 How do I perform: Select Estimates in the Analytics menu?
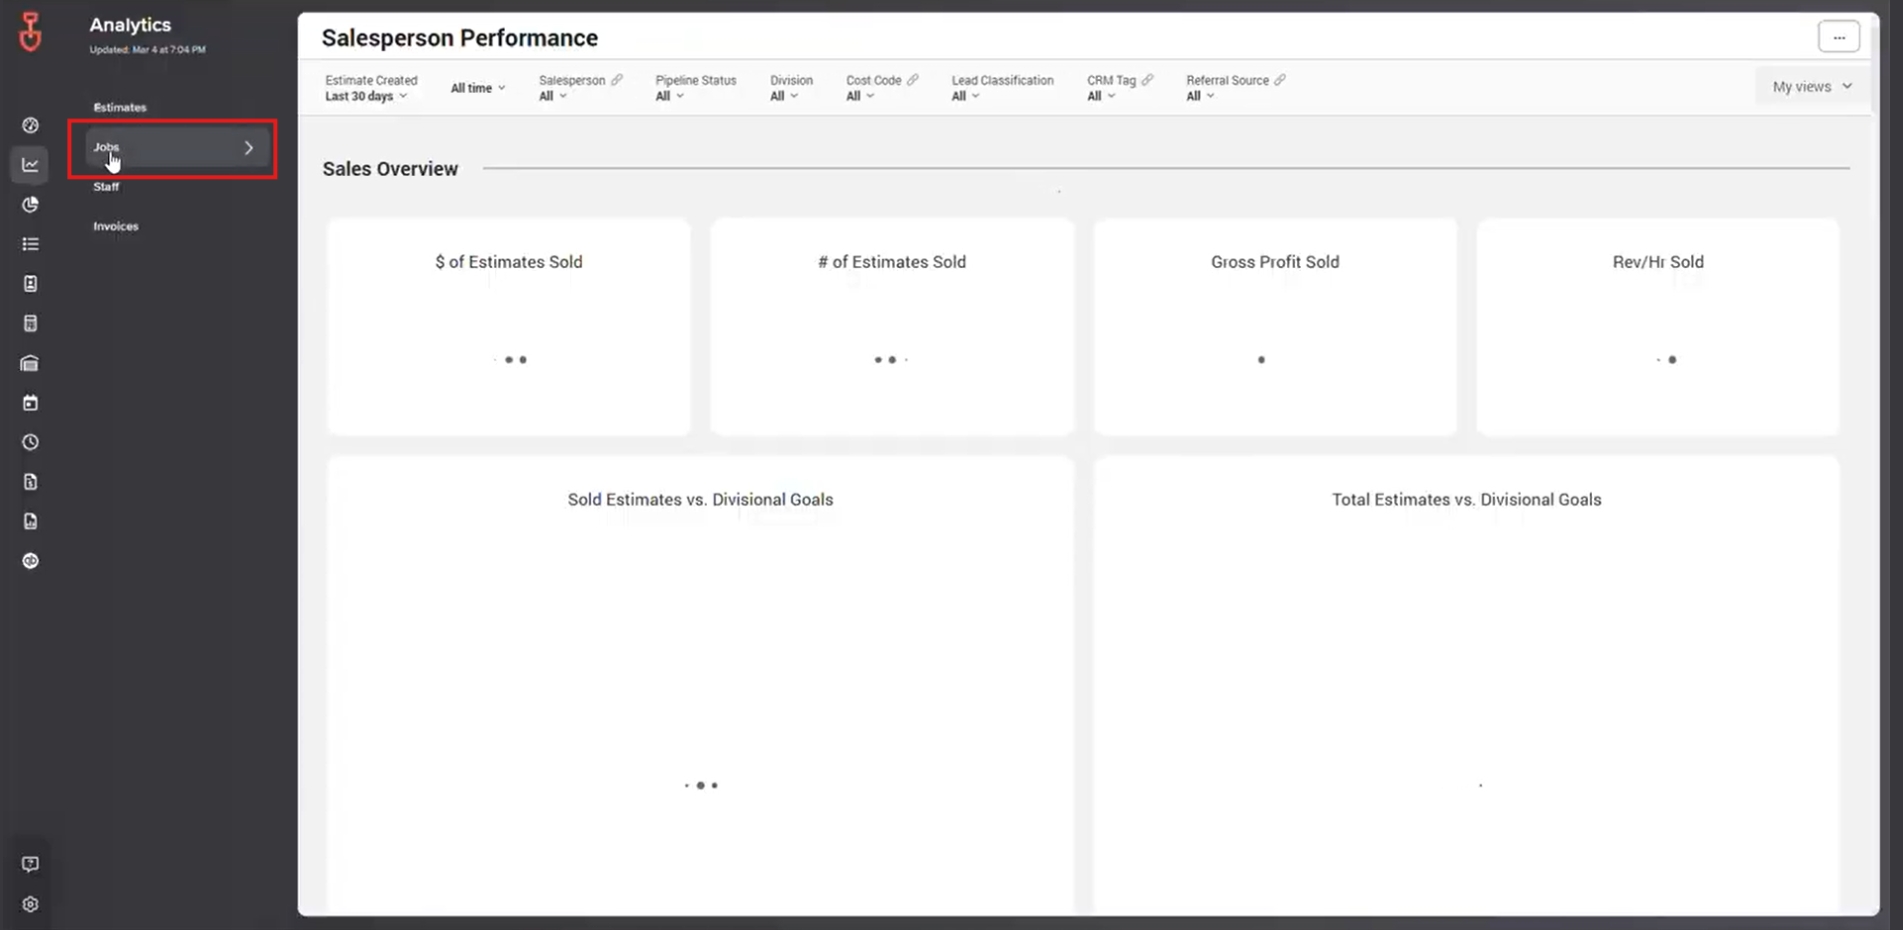point(120,107)
